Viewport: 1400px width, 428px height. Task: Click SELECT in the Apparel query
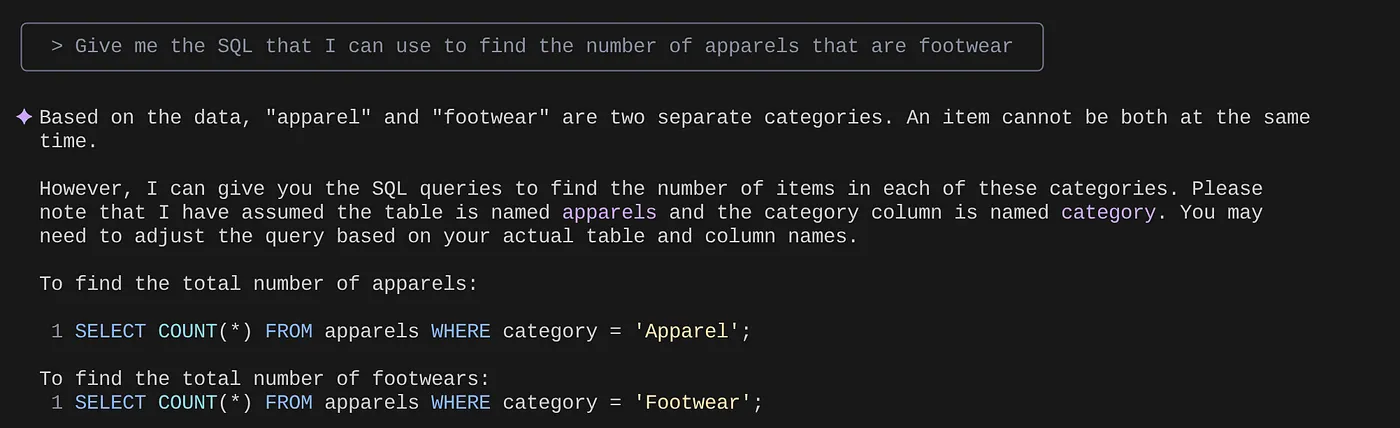click(x=110, y=331)
